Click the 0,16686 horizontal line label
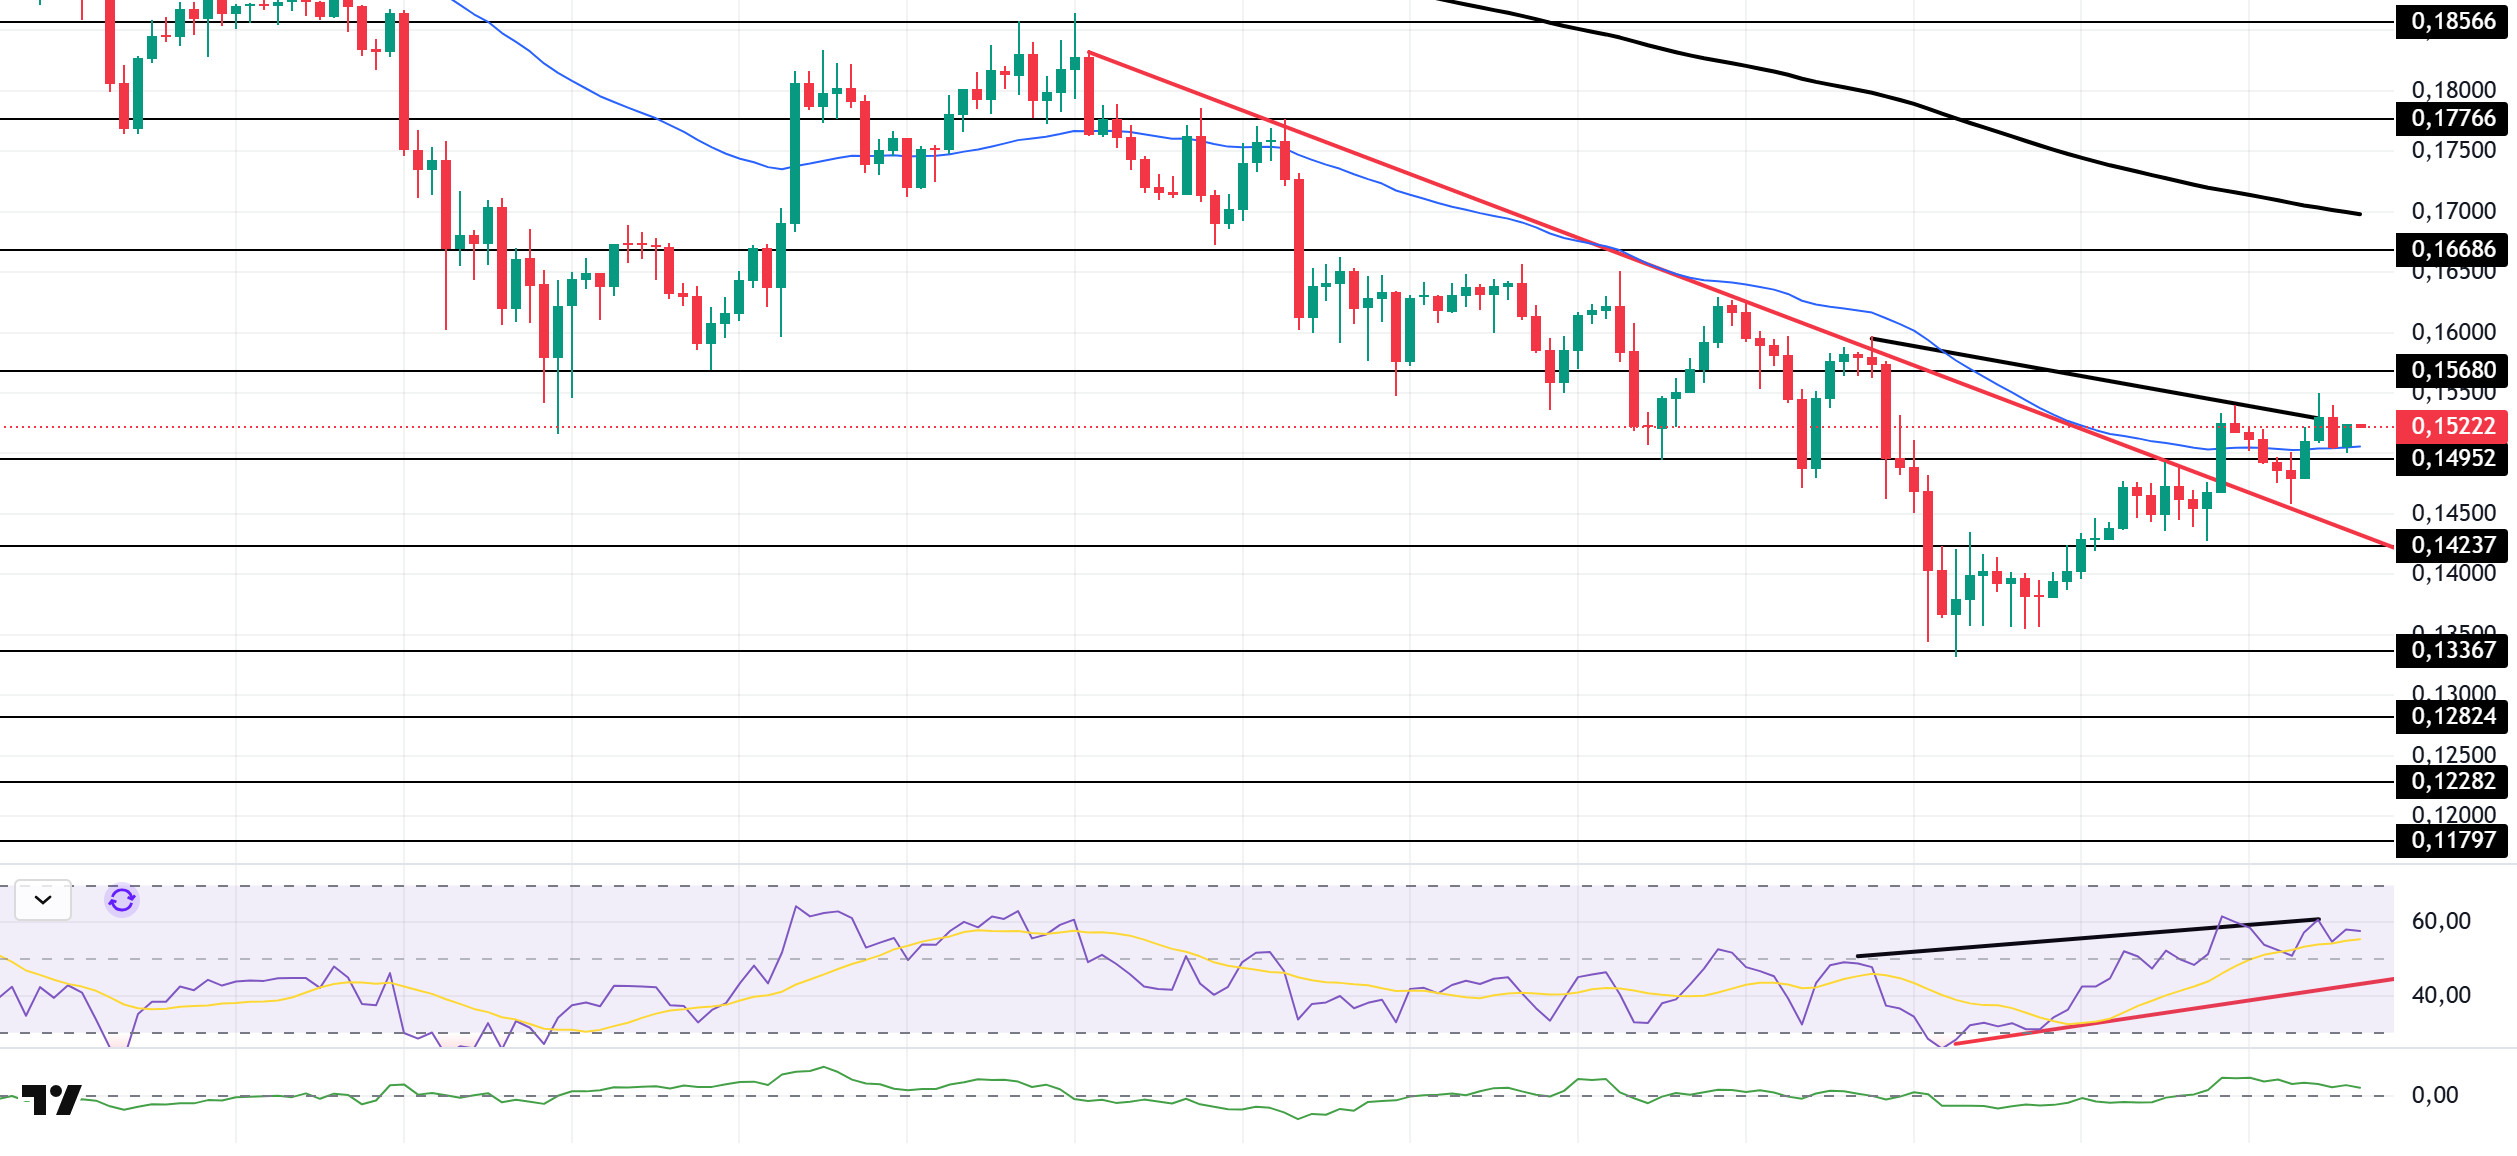2517x1156 pixels. (2453, 249)
